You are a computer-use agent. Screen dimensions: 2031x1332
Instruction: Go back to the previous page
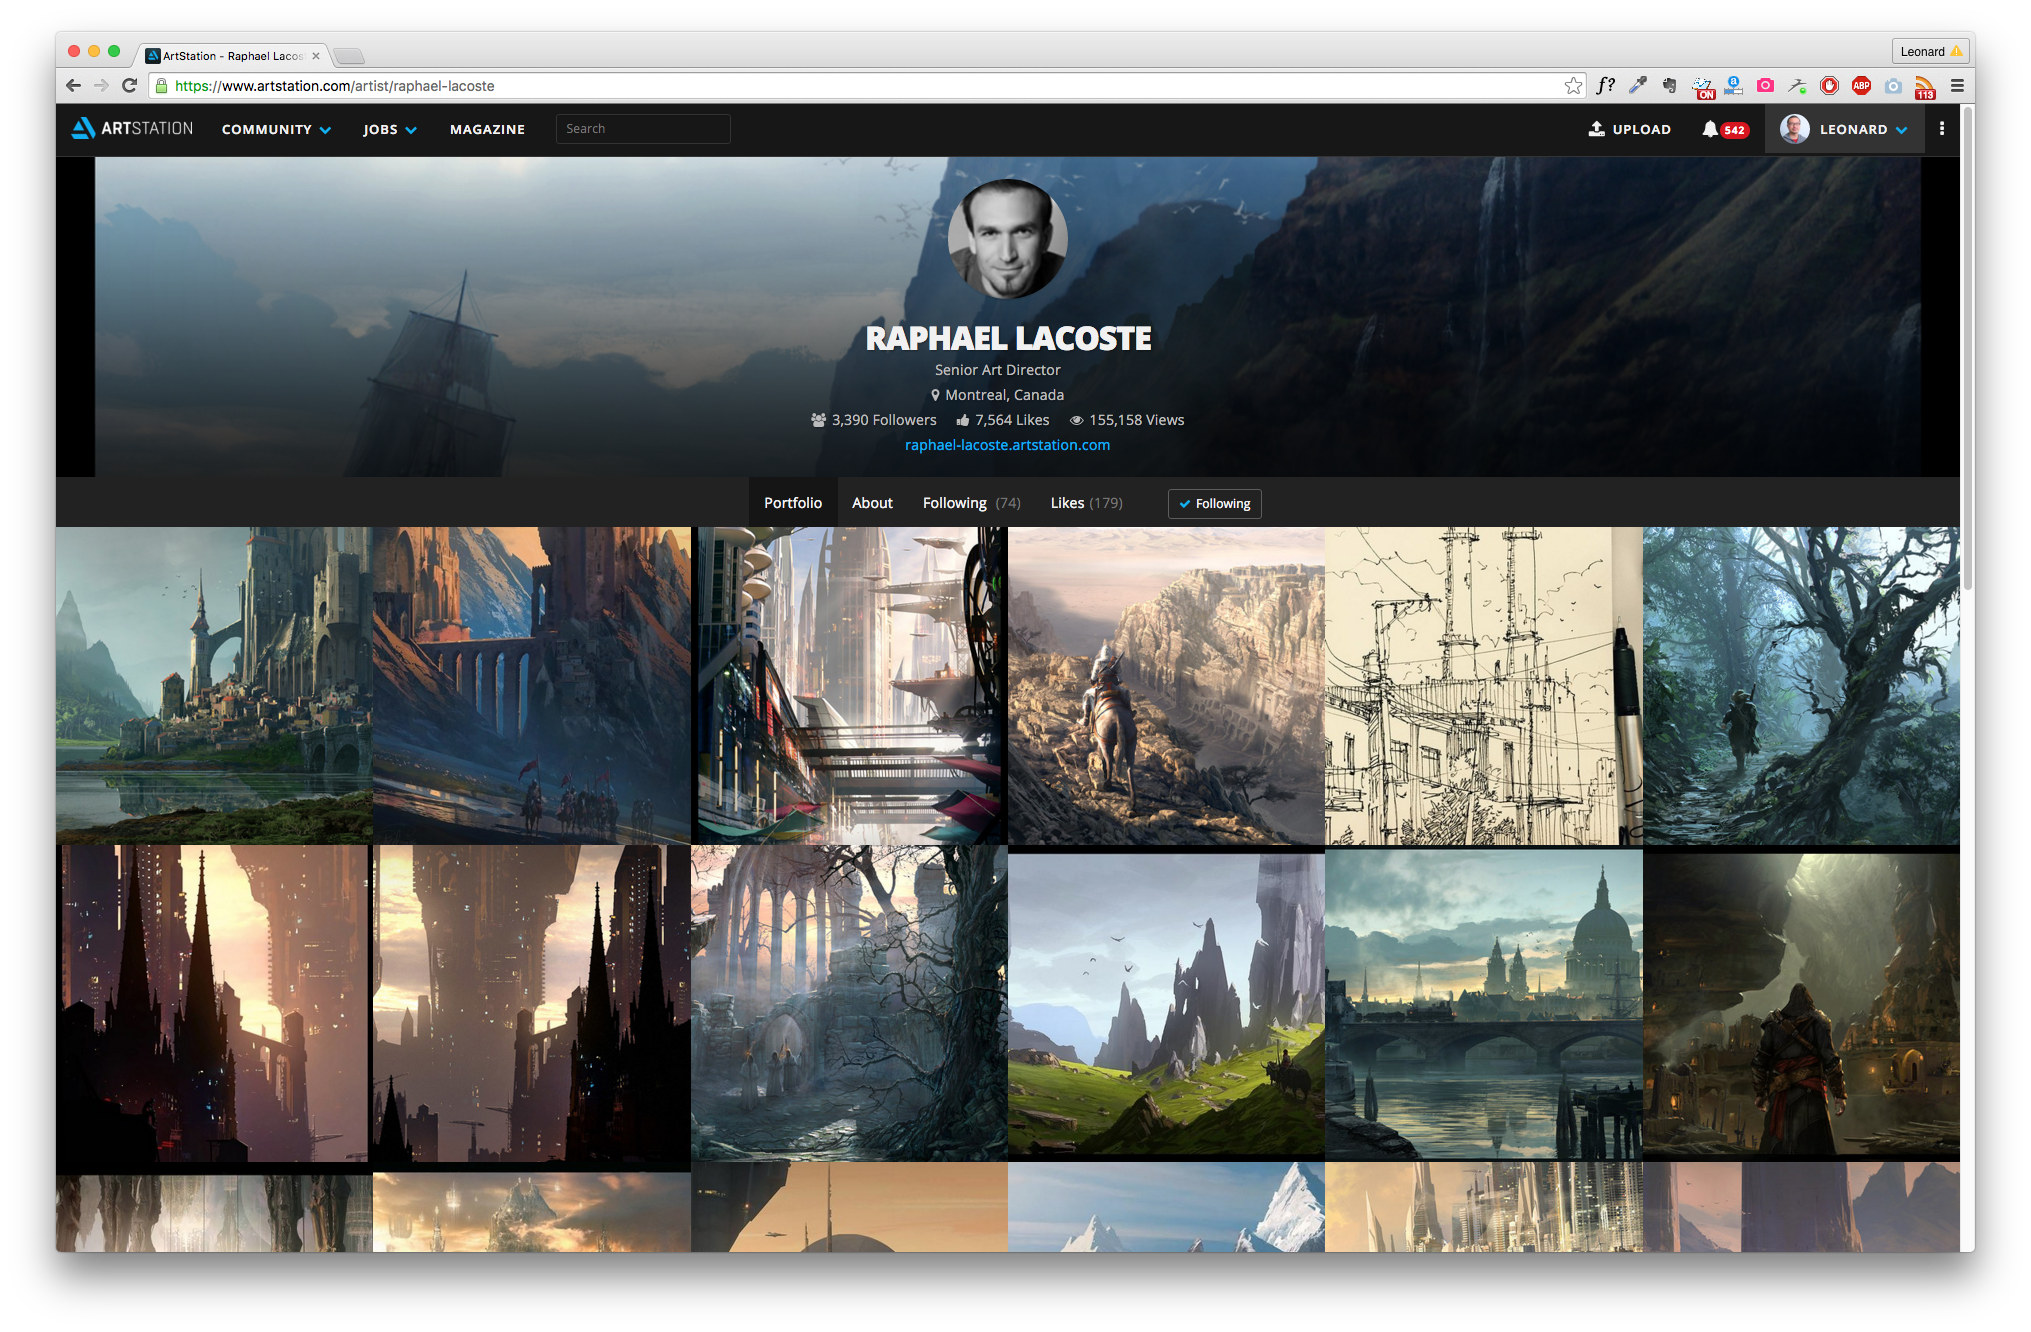coord(73,86)
